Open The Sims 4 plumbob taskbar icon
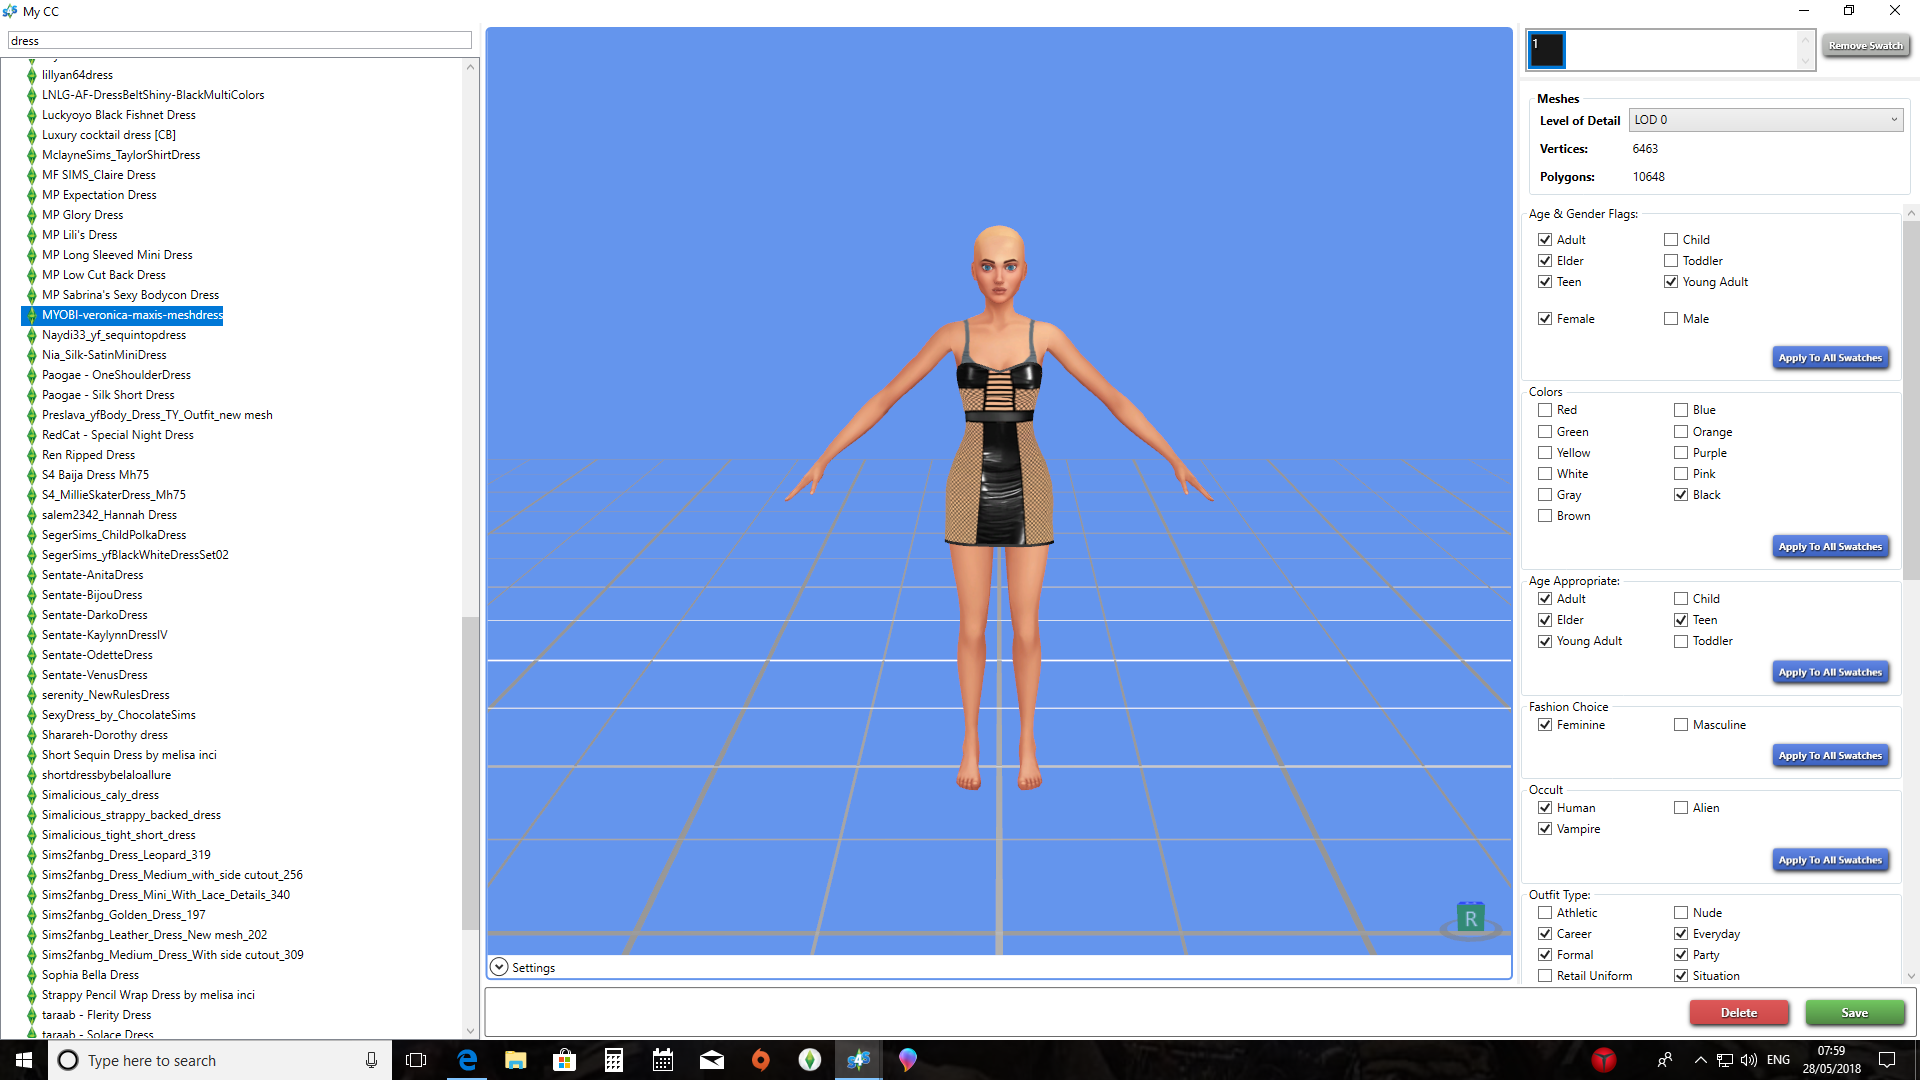This screenshot has height=1080, width=1920. click(x=810, y=1060)
